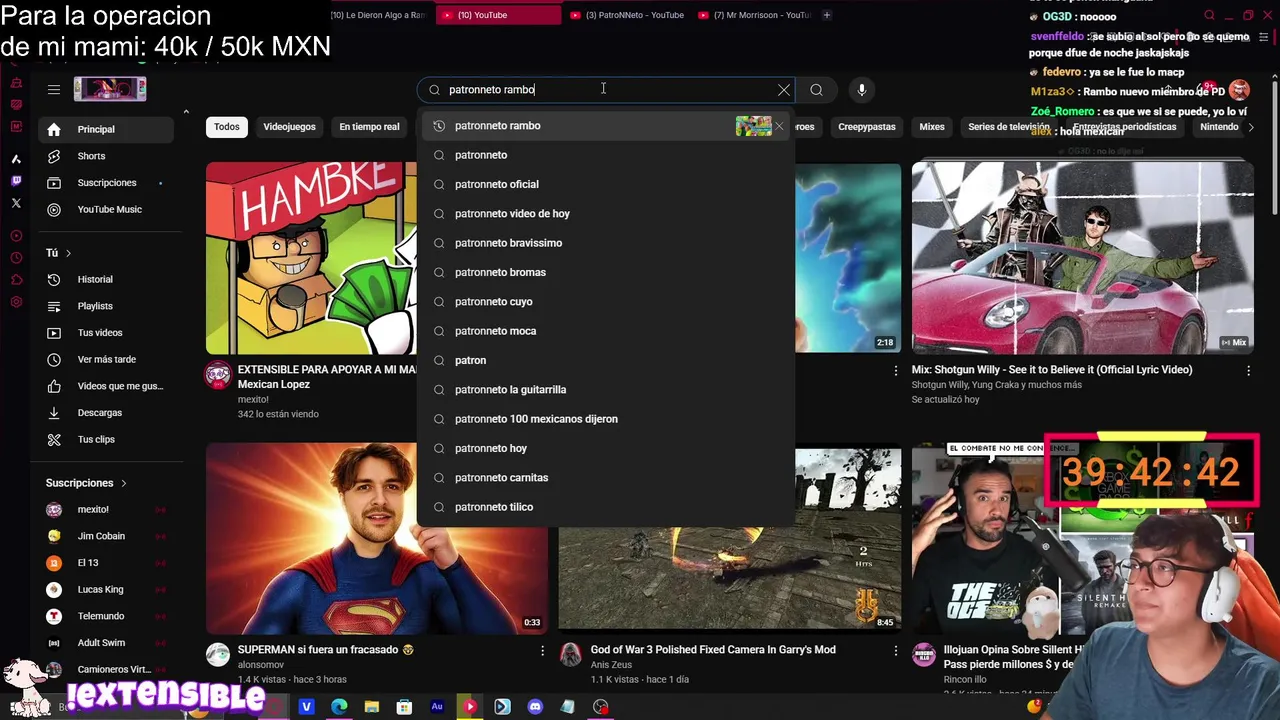Expand the Suscripciones section header
The width and height of the screenshot is (1280, 720).
(87, 483)
